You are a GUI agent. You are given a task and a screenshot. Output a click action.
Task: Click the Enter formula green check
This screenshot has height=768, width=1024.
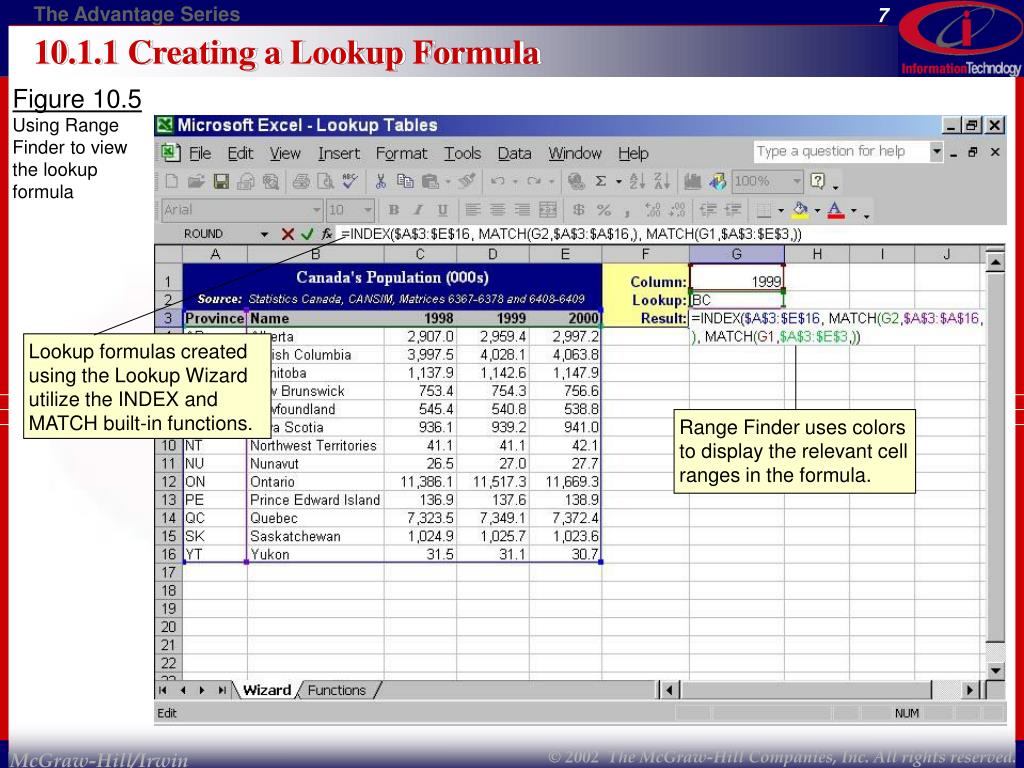(307, 234)
